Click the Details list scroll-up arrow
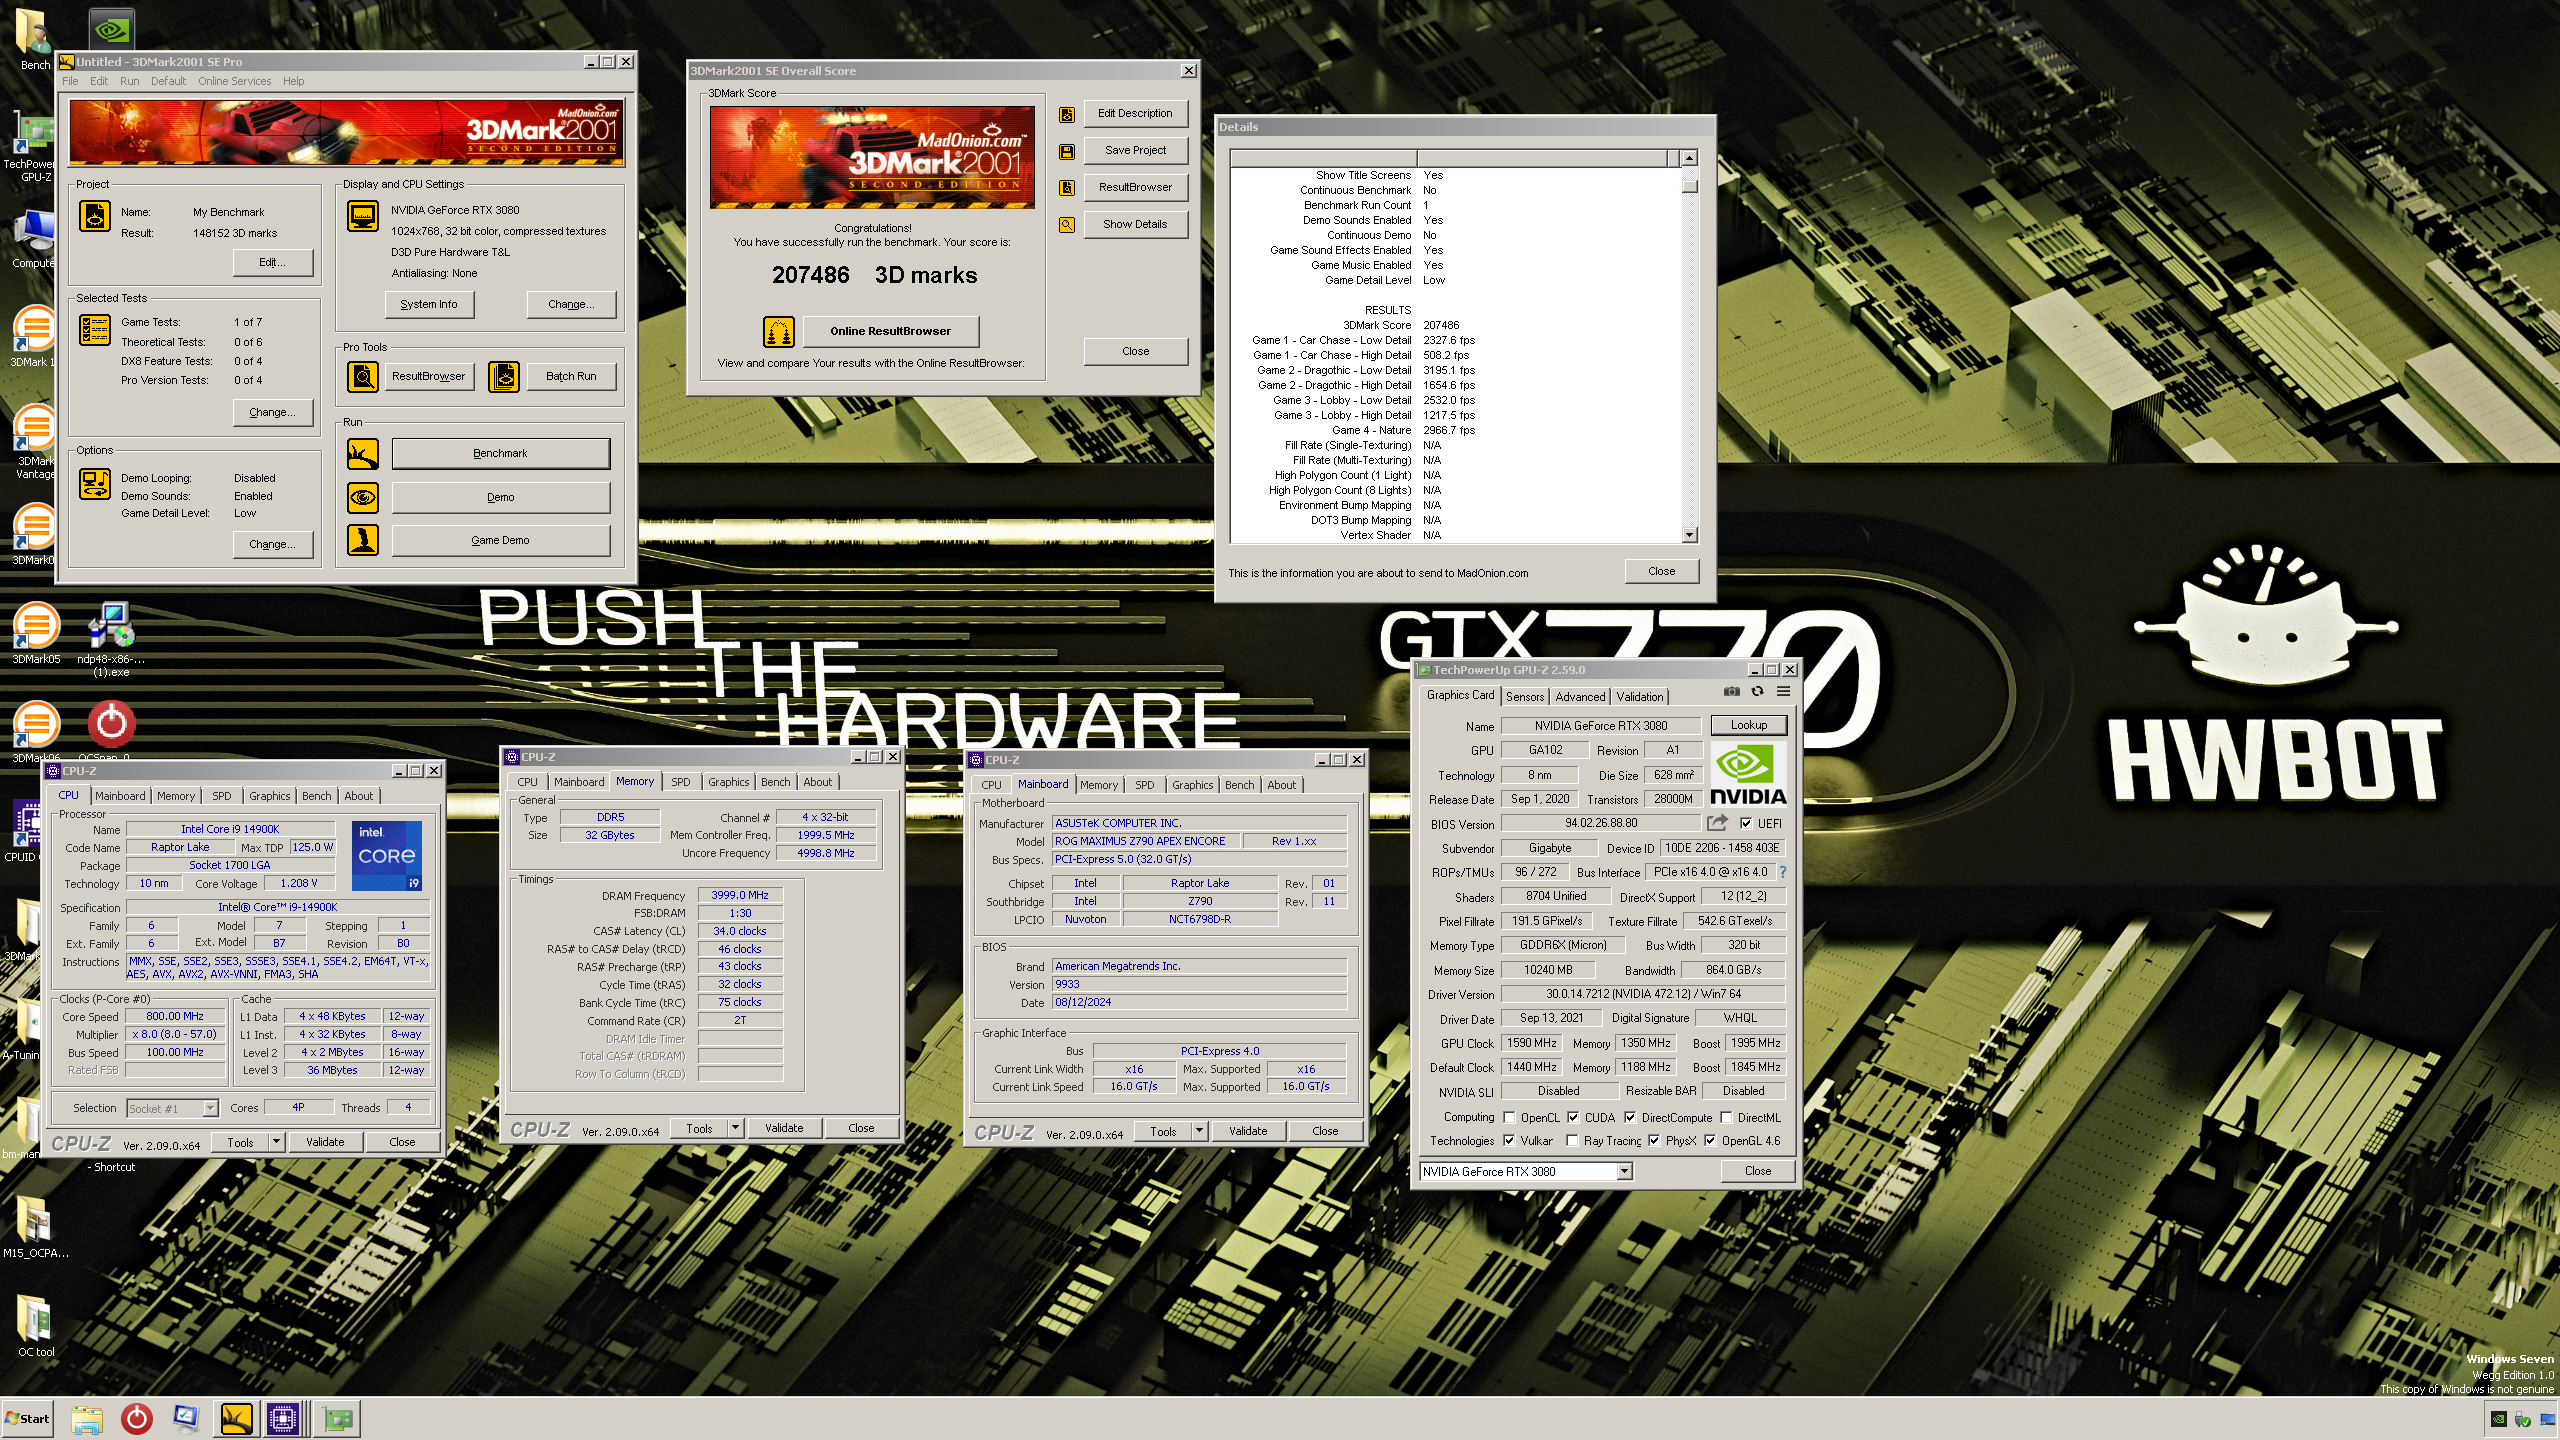Viewport: 2560px width, 1440px height. click(x=1690, y=158)
